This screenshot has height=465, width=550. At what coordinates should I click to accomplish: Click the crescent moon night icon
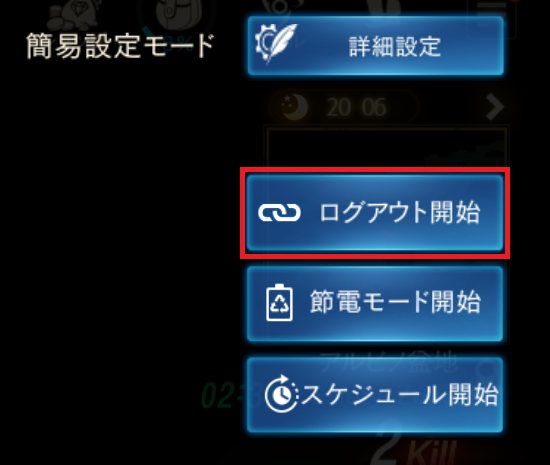[x=294, y=106]
